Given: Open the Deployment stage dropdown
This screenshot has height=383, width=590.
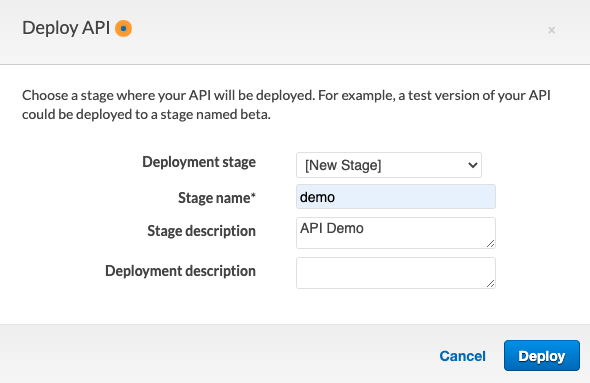Looking at the screenshot, I should coord(389,165).
